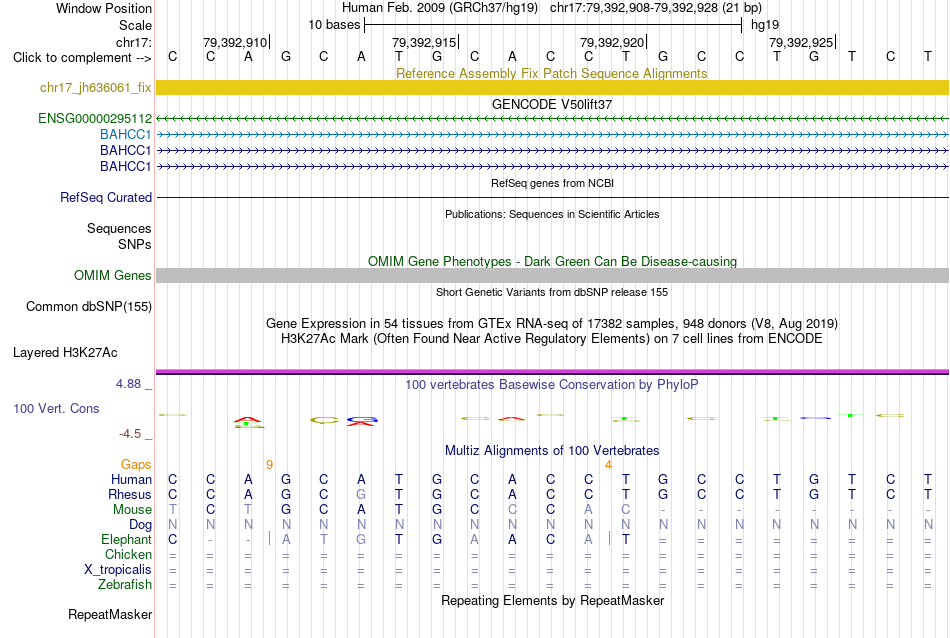This screenshot has width=950, height=638.
Task: Click 'chr17:79,392,908-79,392,928 (21 bp)' header text
Action: pos(656,8)
